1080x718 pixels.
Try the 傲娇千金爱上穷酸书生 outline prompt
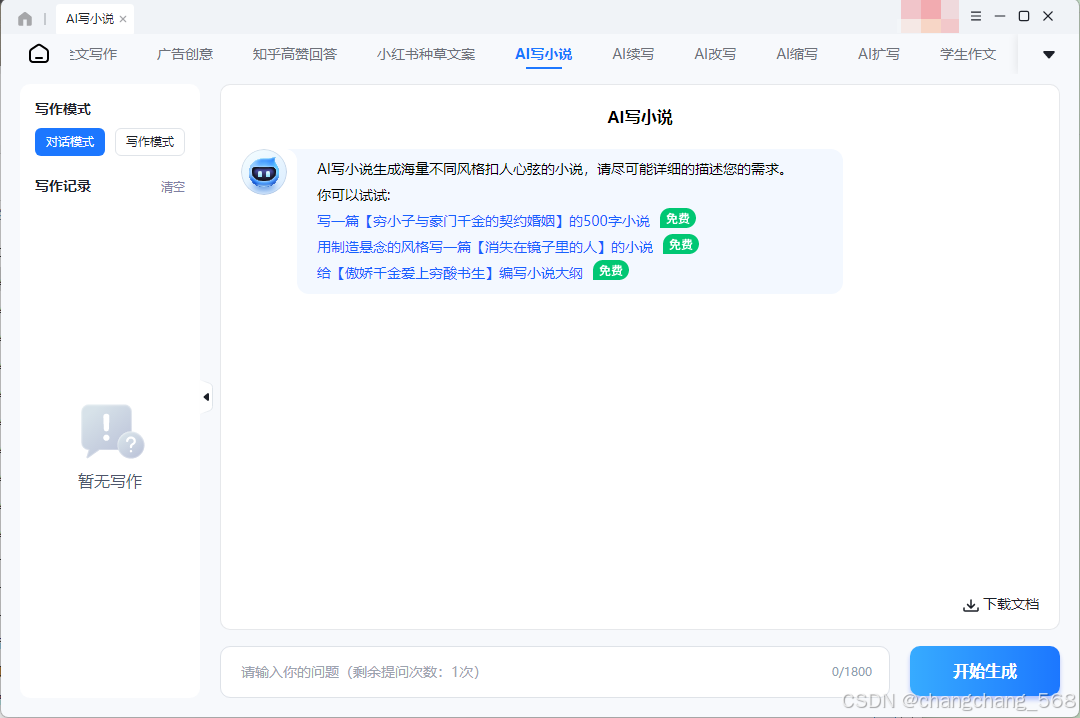click(x=450, y=273)
